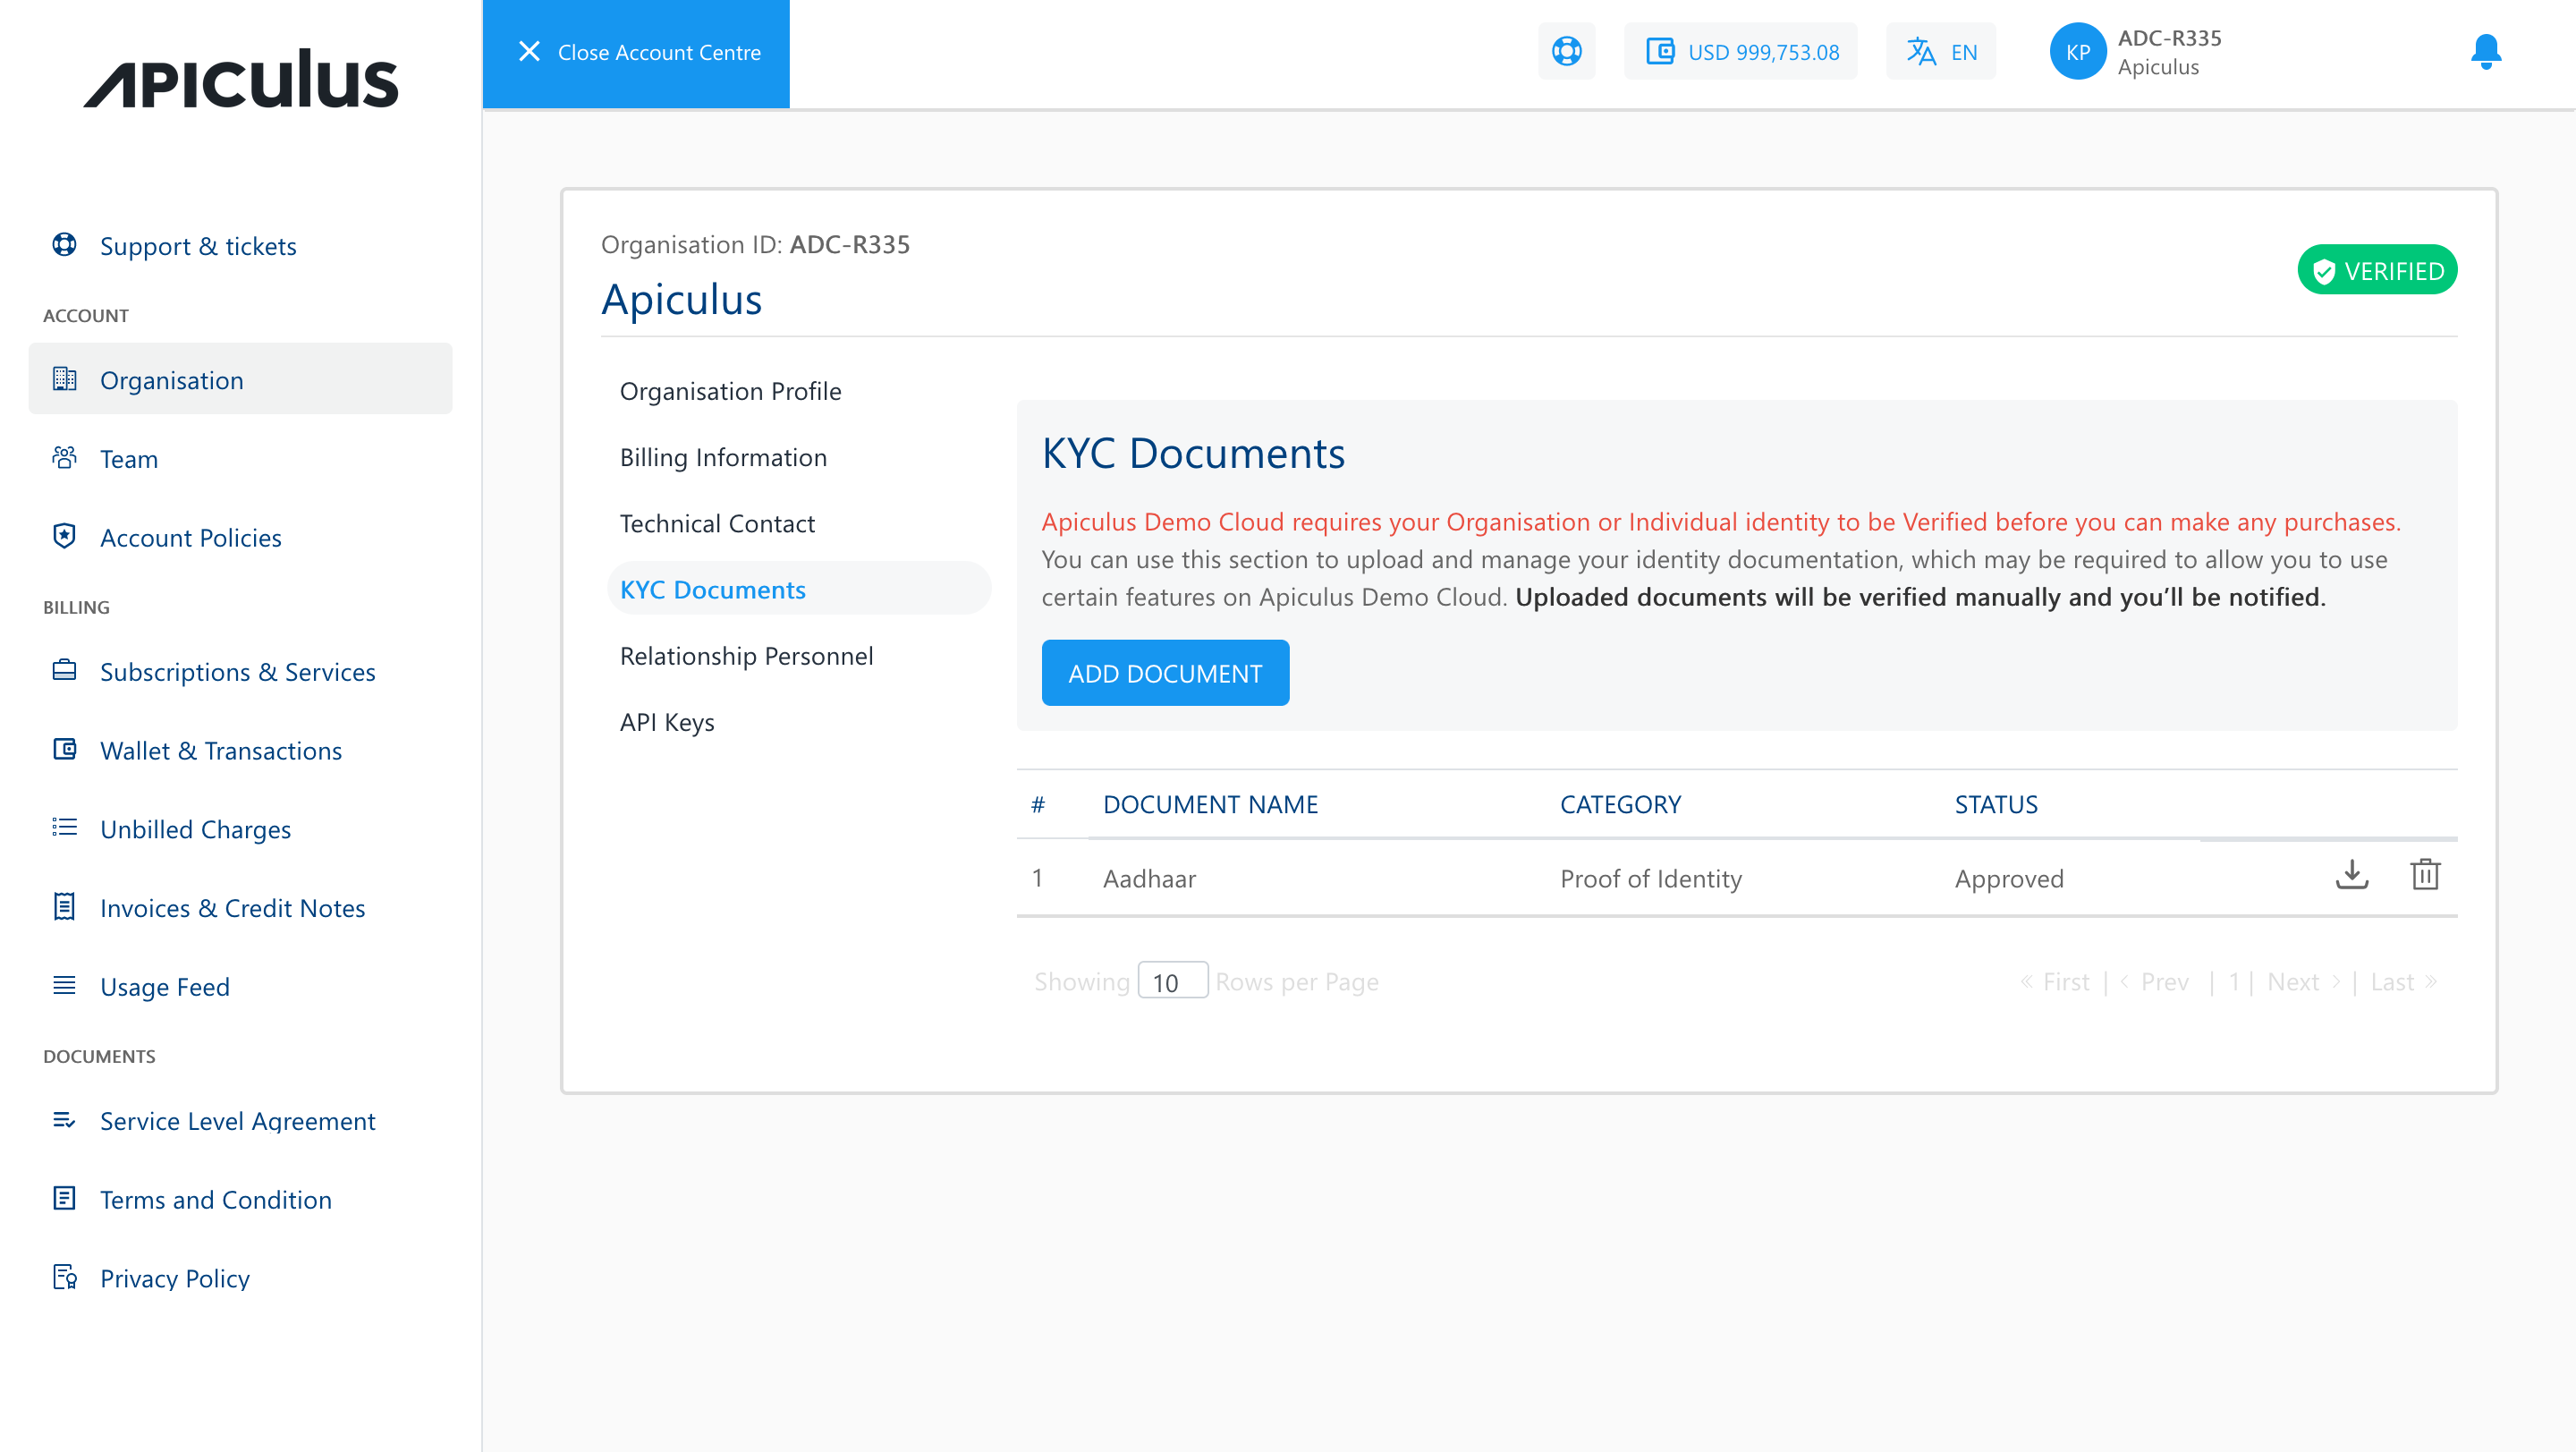The width and height of the screenshot is (2576, 1452).
Task: Open Technical Contact section
Action: (x=717, y=523)
